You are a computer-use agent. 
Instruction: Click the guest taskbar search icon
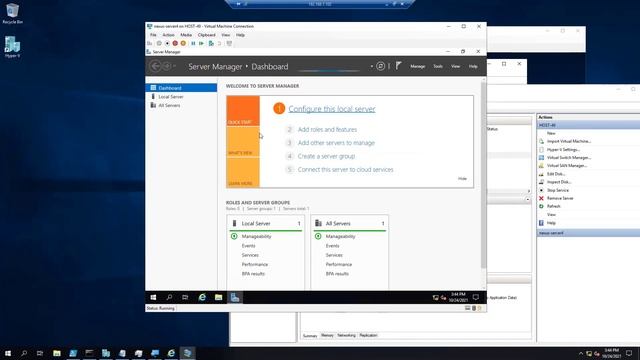click(169, 297)
